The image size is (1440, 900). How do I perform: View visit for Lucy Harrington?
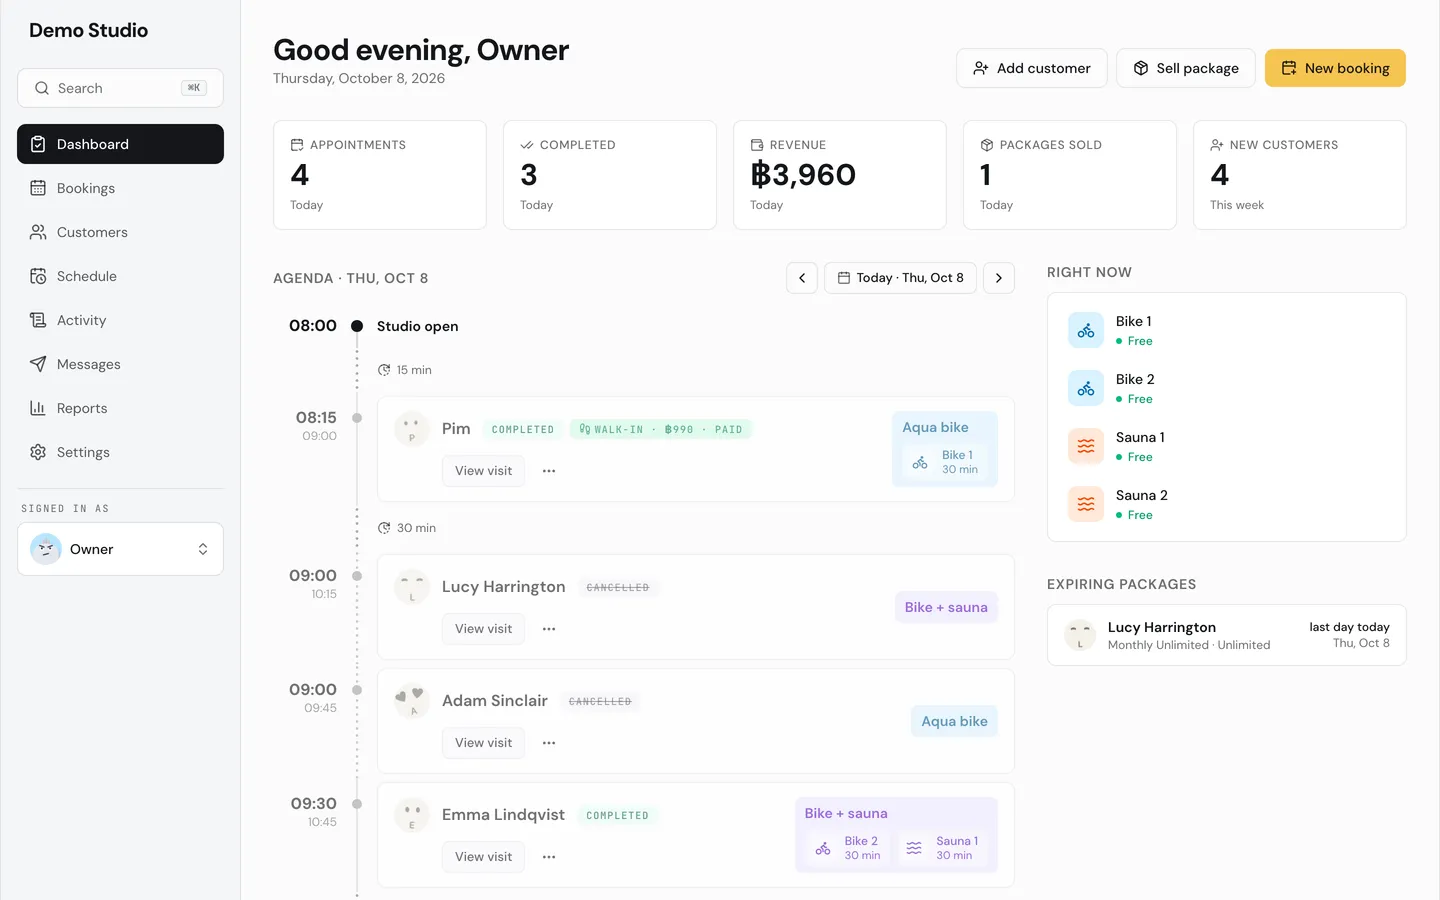(x=483, y=629)
